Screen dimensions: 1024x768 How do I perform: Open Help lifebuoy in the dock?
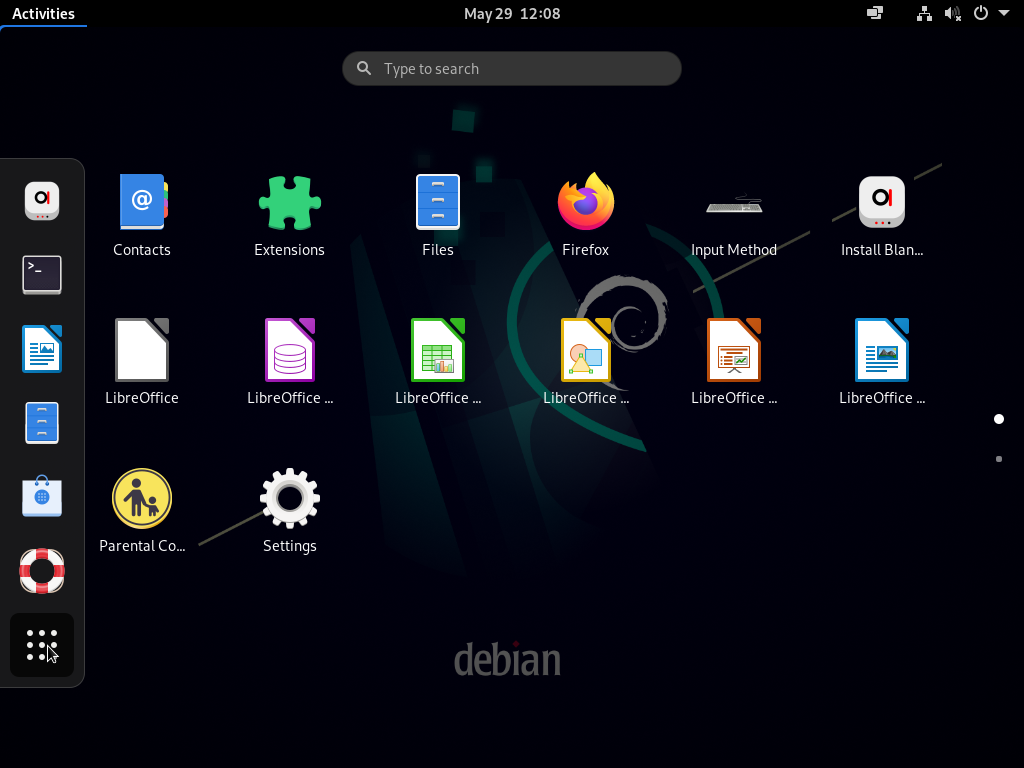[x=42, y=571]
